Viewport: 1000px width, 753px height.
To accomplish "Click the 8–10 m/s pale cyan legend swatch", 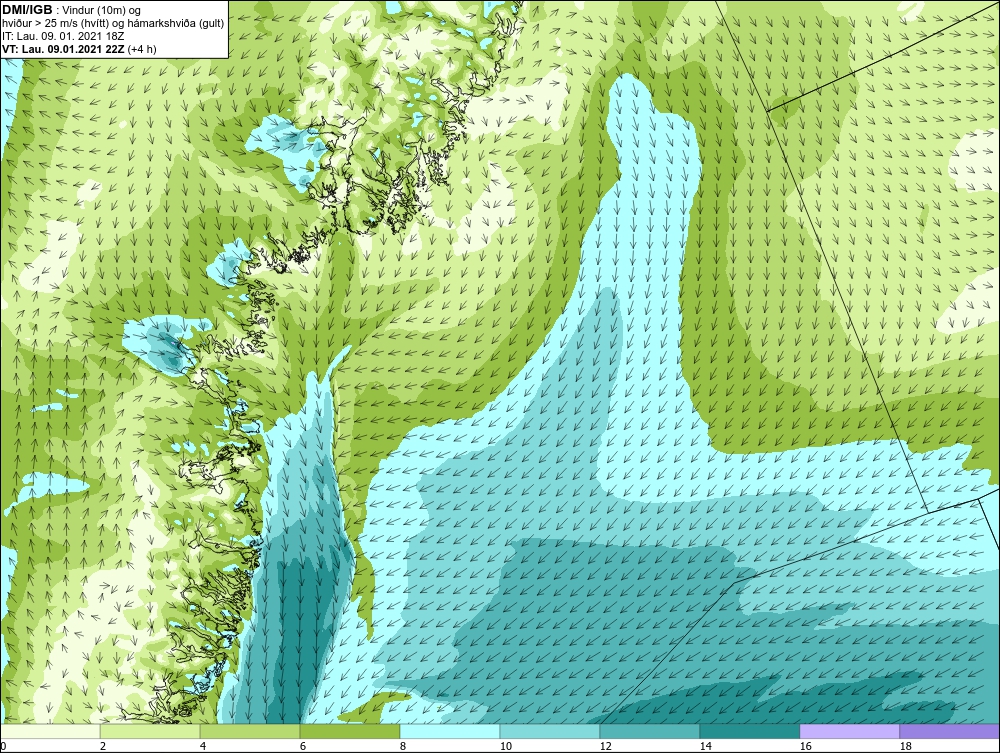I will [450, 731].
